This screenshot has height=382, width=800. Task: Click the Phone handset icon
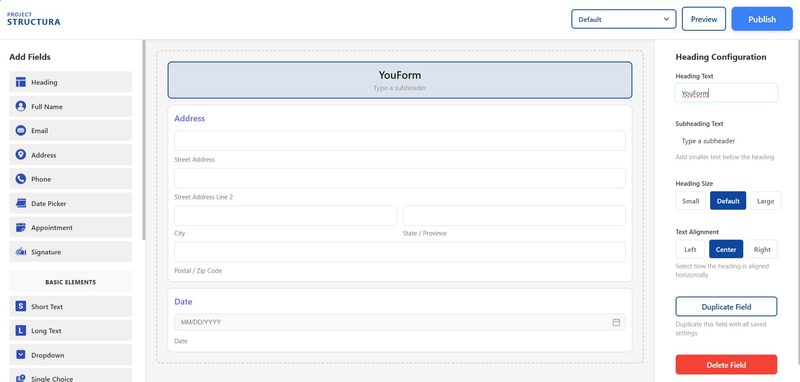(x=20, y=179)
